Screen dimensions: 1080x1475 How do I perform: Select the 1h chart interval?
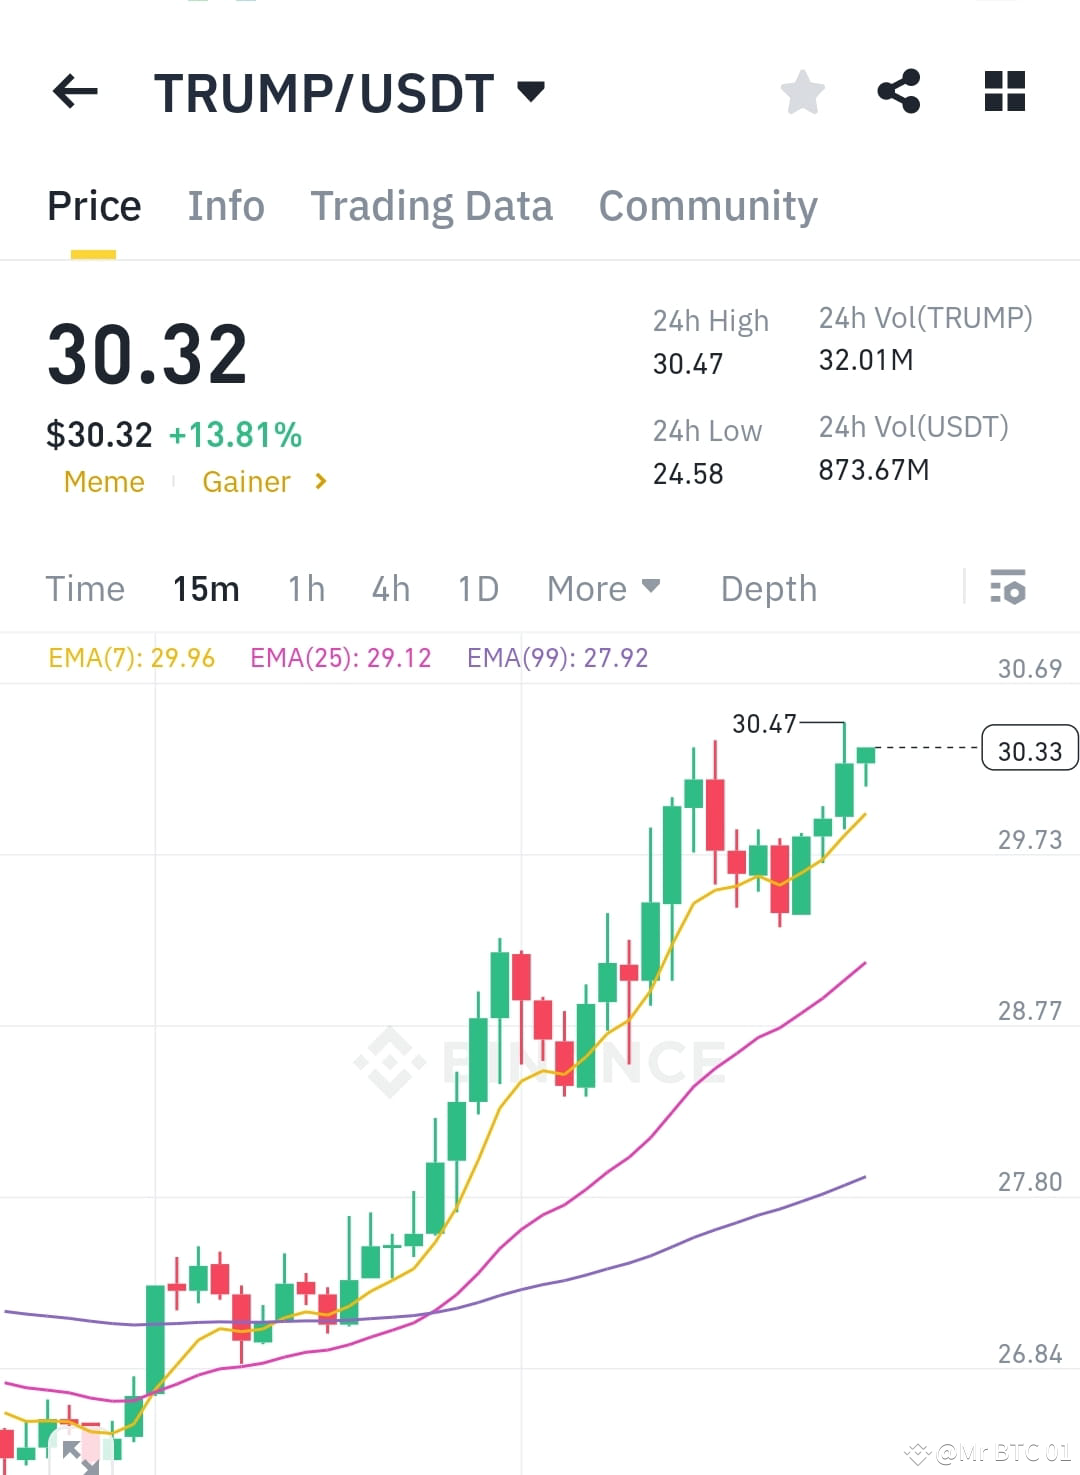pyautogui.click(x=305, y=589)
